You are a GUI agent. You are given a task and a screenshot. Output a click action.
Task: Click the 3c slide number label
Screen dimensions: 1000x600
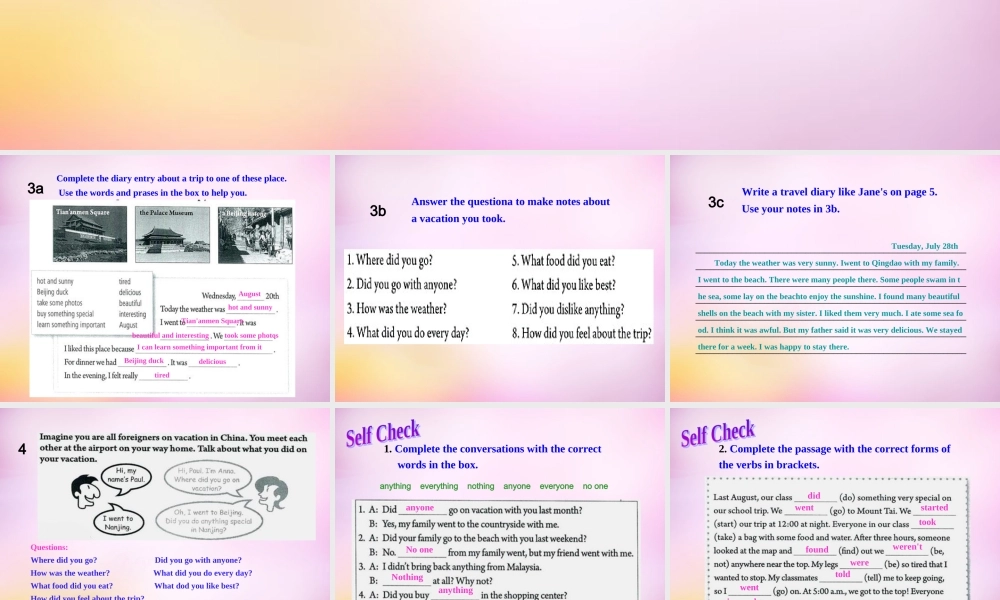[716, 202]
